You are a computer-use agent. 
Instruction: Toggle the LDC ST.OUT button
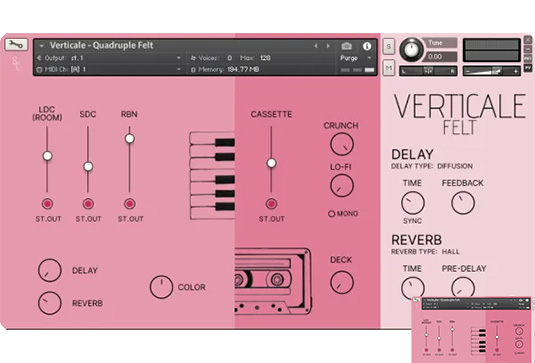click(47, 204)
